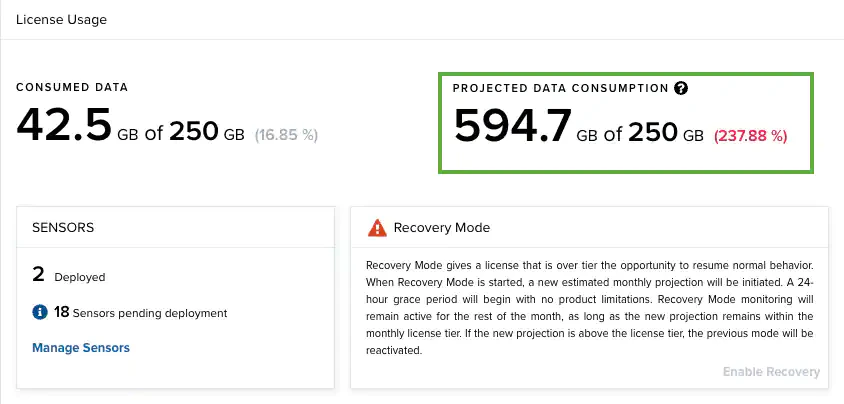
Task: Select the Consumed Data label
Action: 72,88
